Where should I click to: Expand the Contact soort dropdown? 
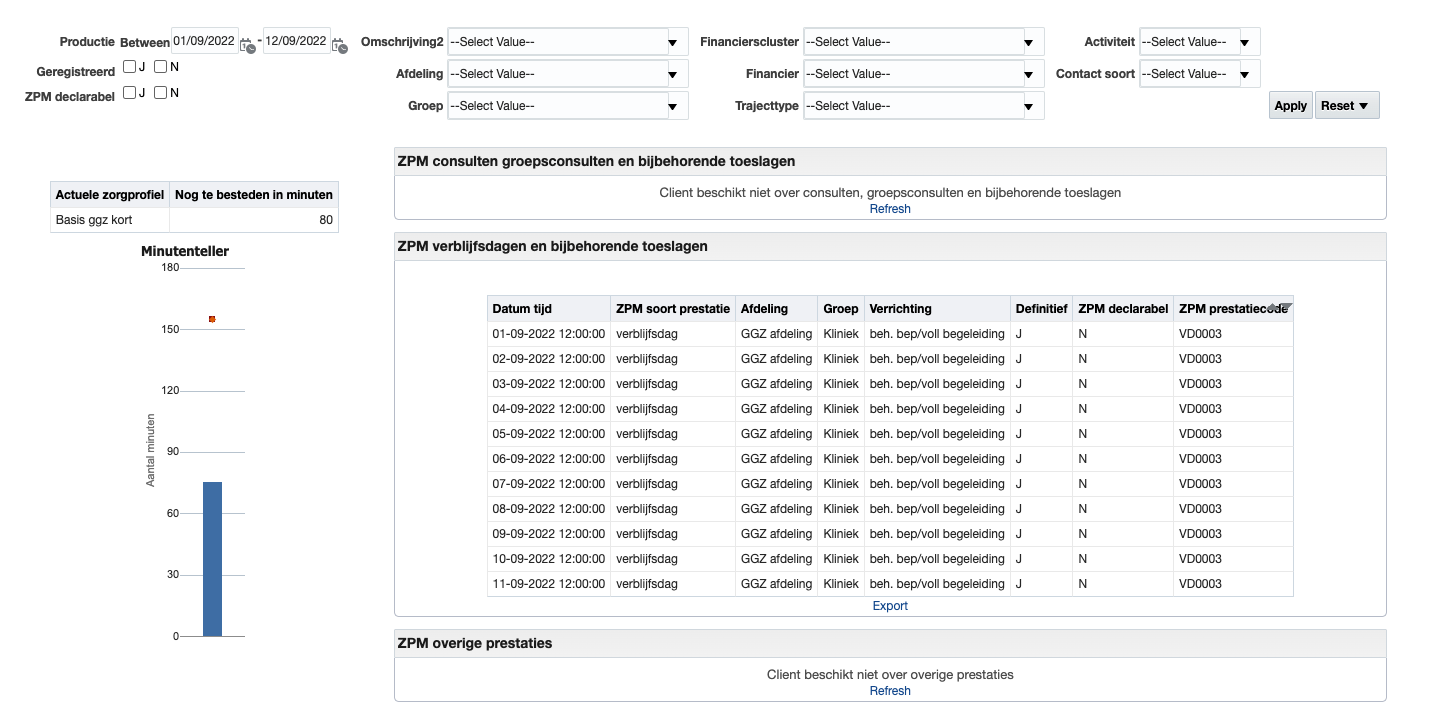[1199, 74]
